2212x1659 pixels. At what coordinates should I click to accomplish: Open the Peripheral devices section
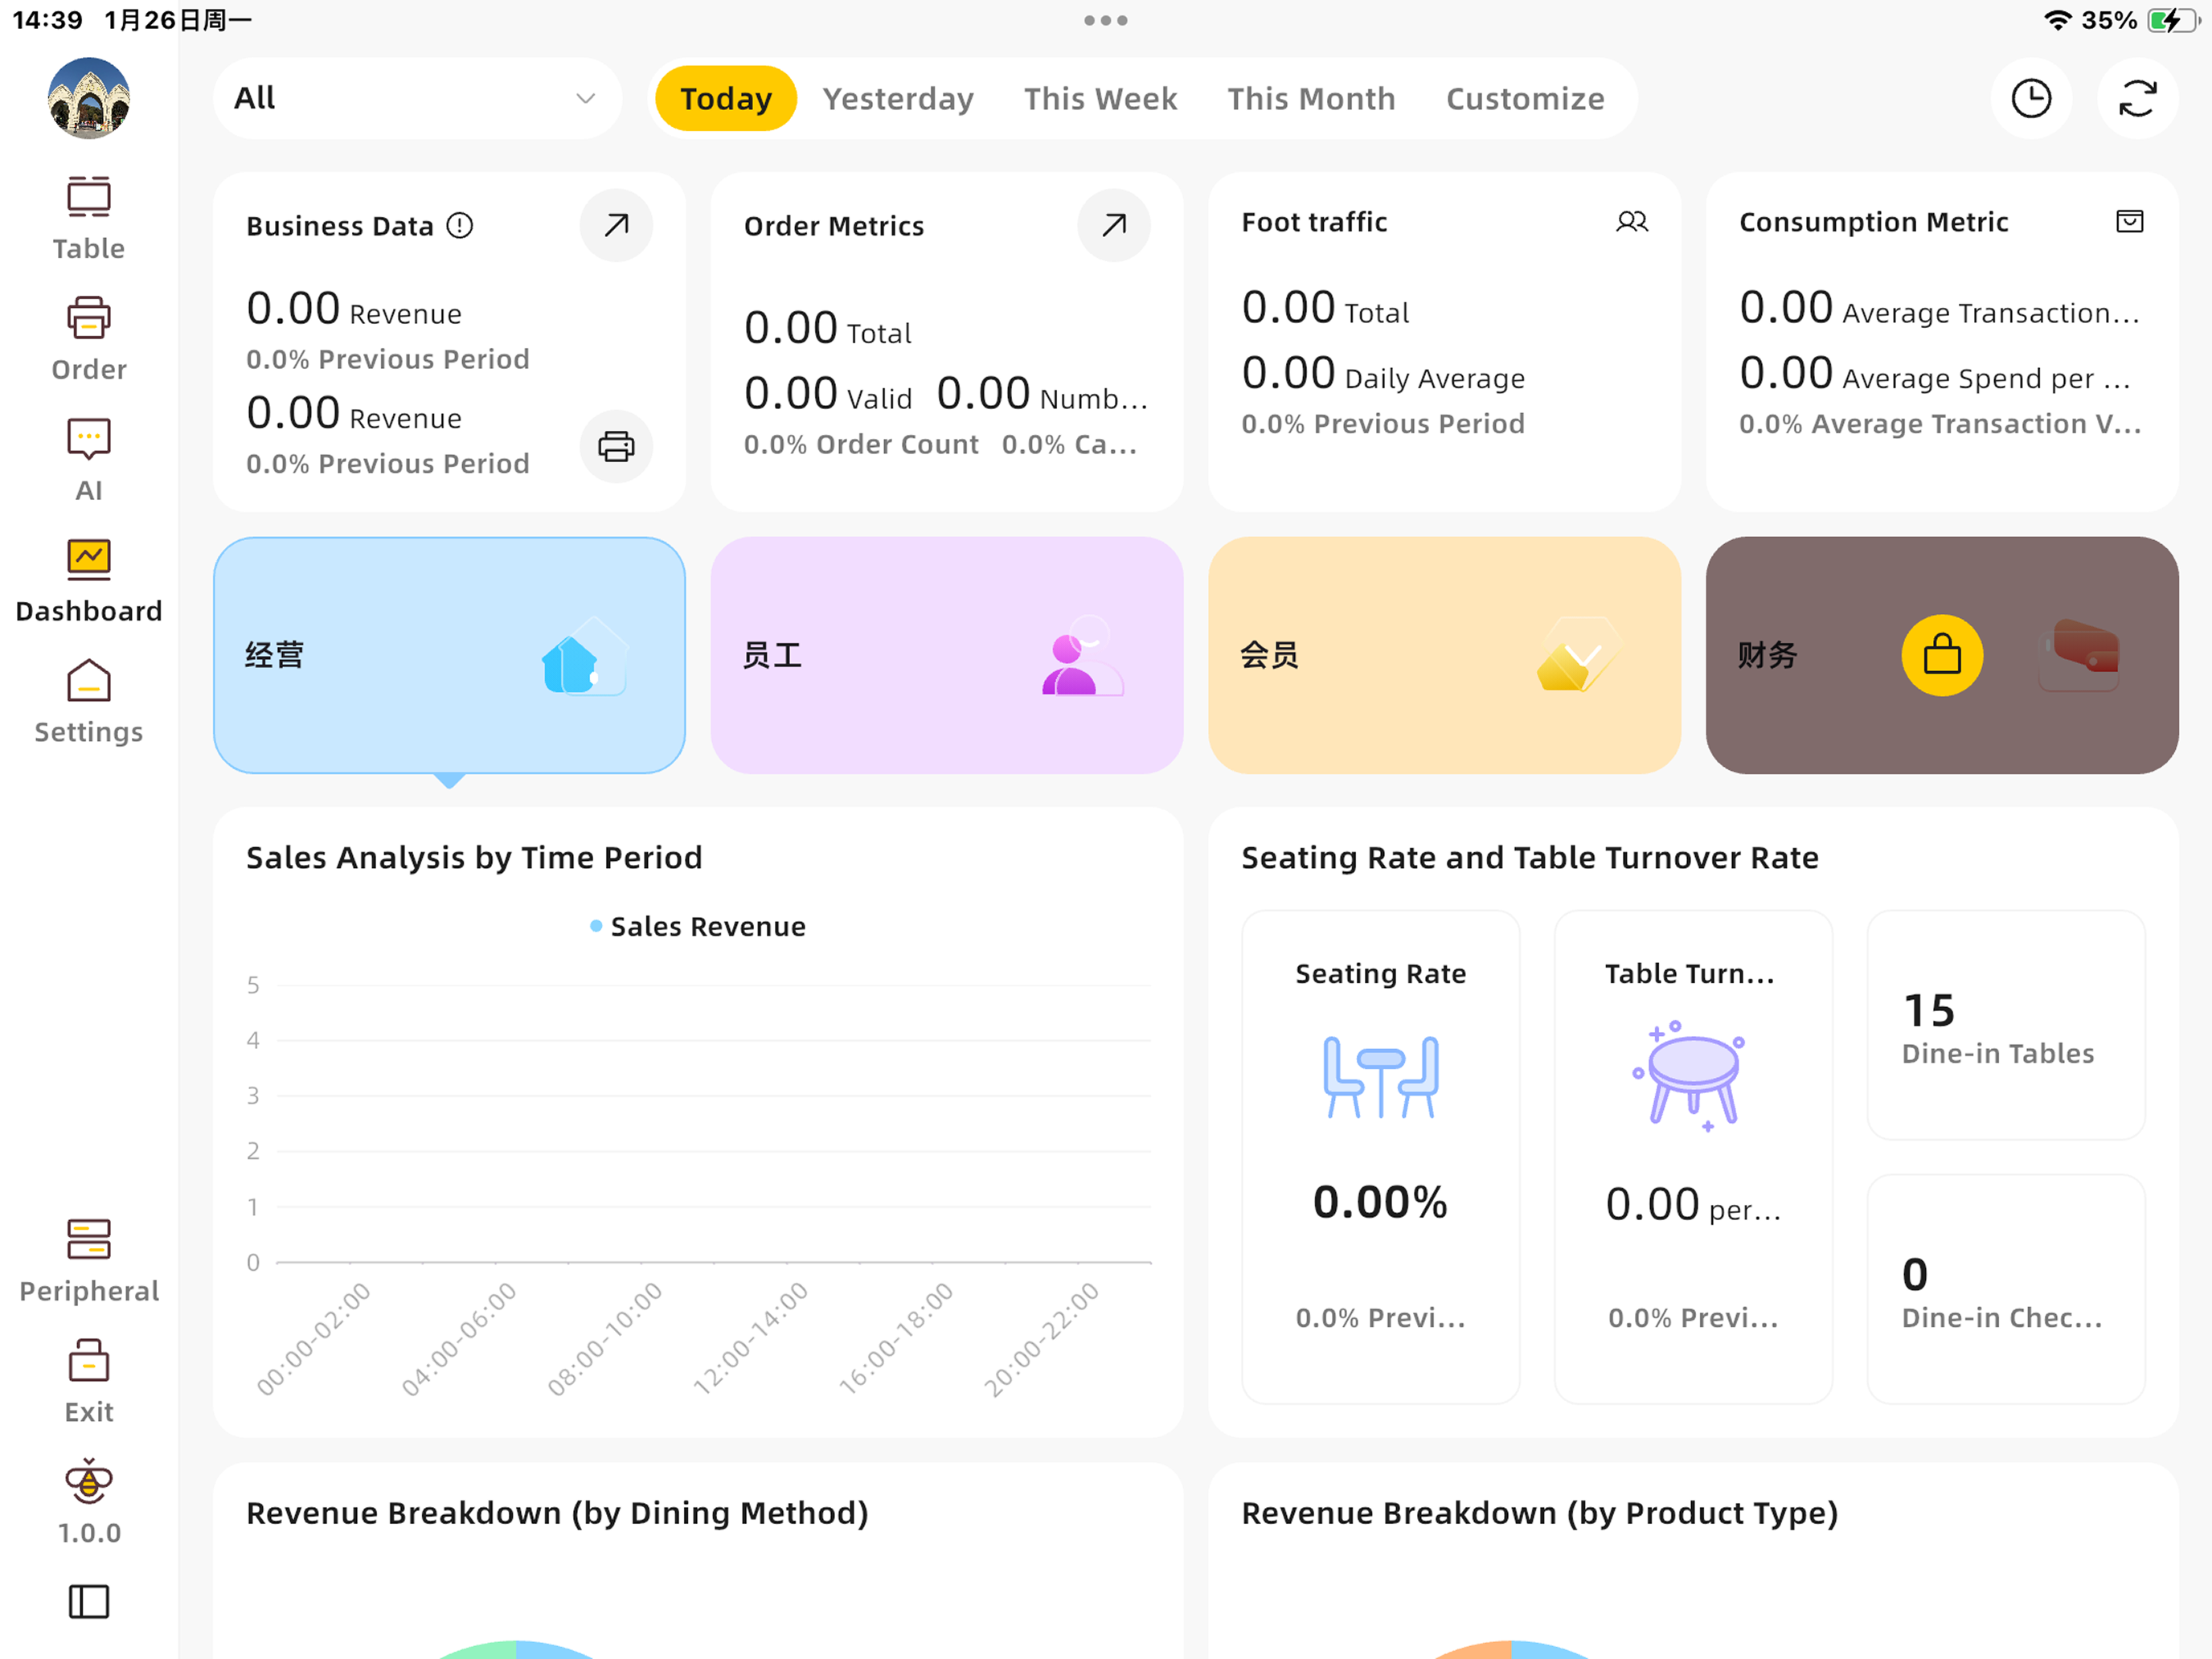pos(89,1261)
